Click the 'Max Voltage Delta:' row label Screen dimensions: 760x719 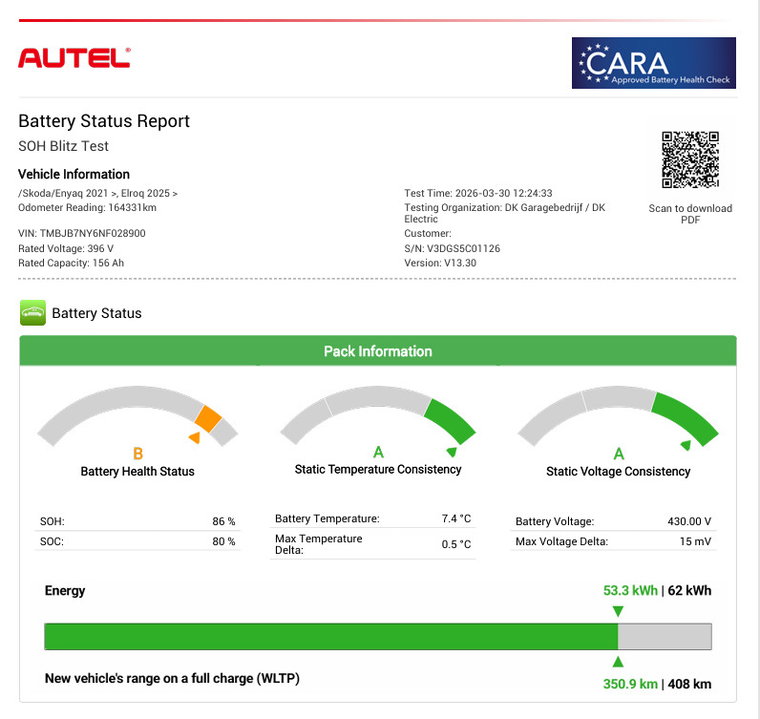(x=562, y=541)
